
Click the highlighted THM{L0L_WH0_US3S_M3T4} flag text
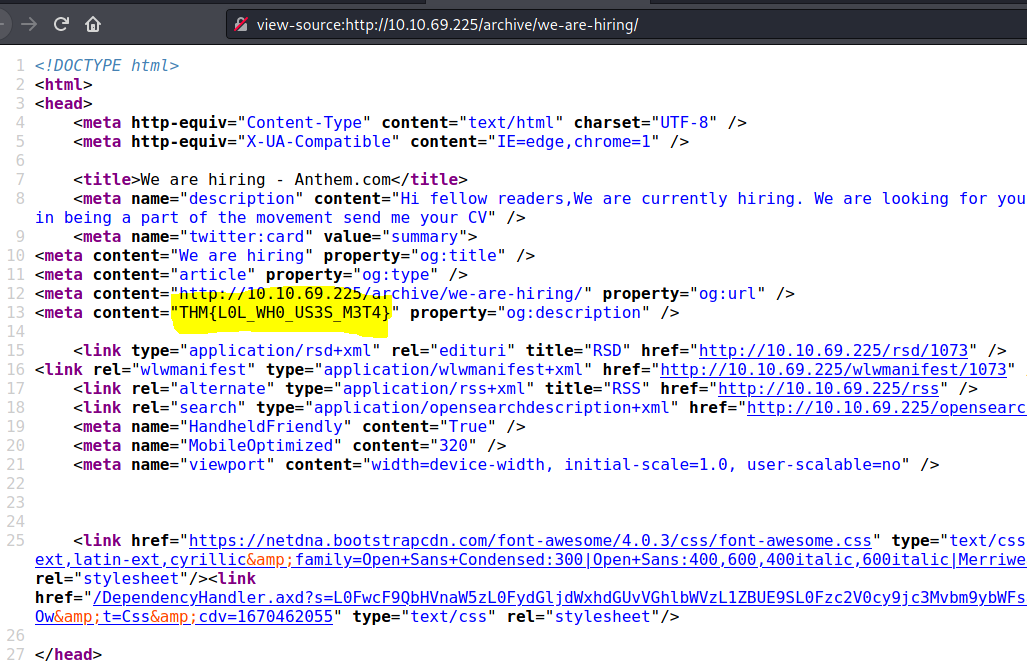(284, 313)
